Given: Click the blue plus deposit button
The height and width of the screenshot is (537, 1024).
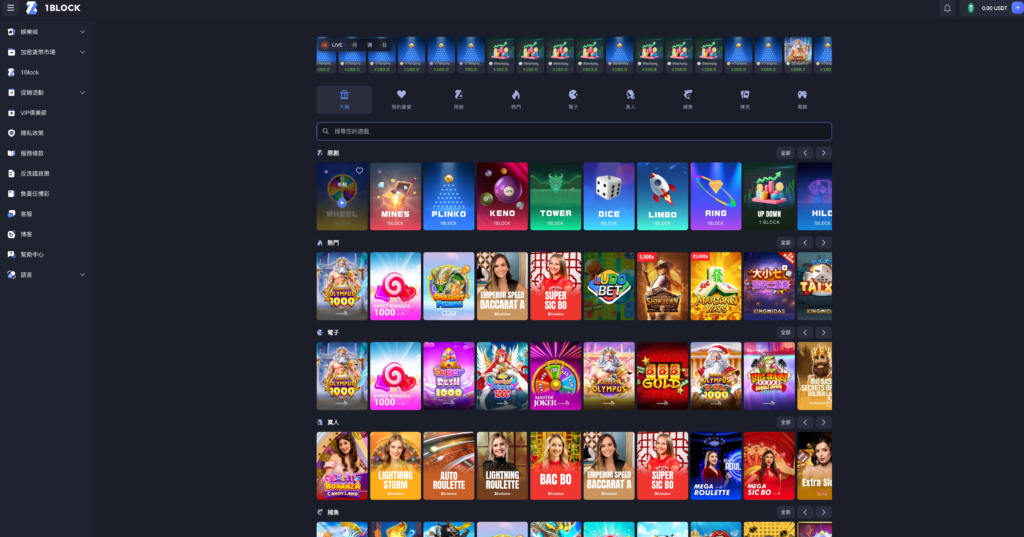Looking at the screenshot, I should pyautogui.click(x=1015, y=8).
